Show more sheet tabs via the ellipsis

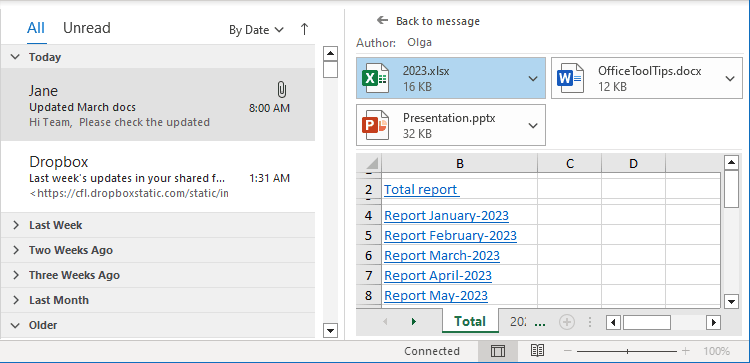click(540, 324)
